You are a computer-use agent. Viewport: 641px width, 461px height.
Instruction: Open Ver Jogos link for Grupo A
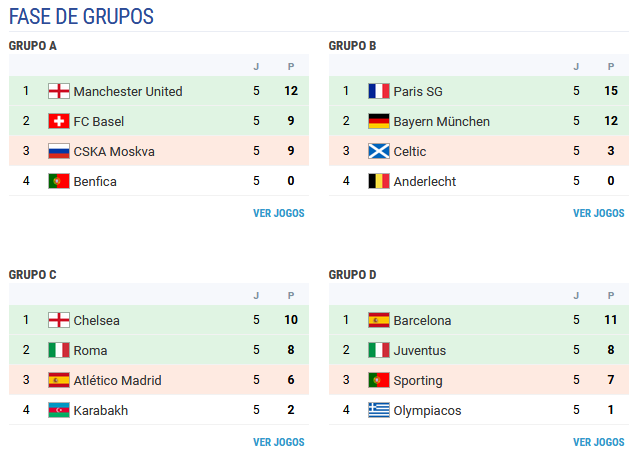279,213
